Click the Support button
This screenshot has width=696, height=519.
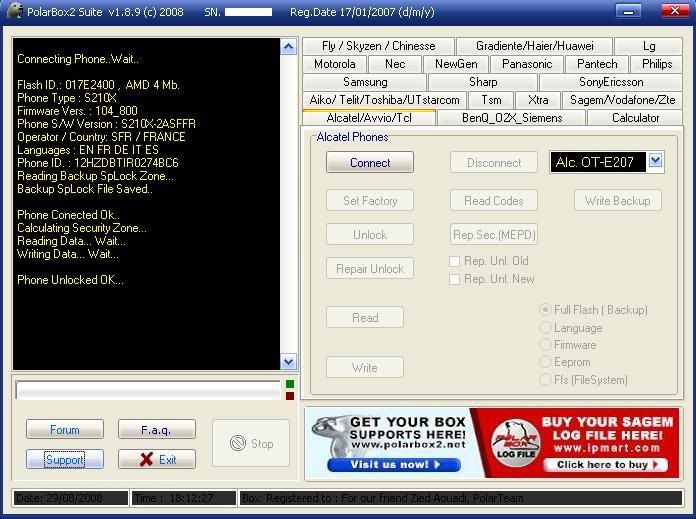[65, 459]
